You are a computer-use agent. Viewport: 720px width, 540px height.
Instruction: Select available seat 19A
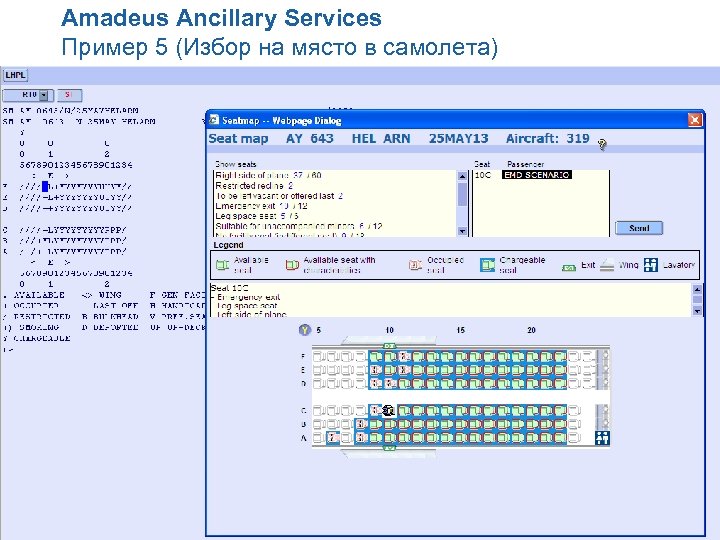pos(518,438)
